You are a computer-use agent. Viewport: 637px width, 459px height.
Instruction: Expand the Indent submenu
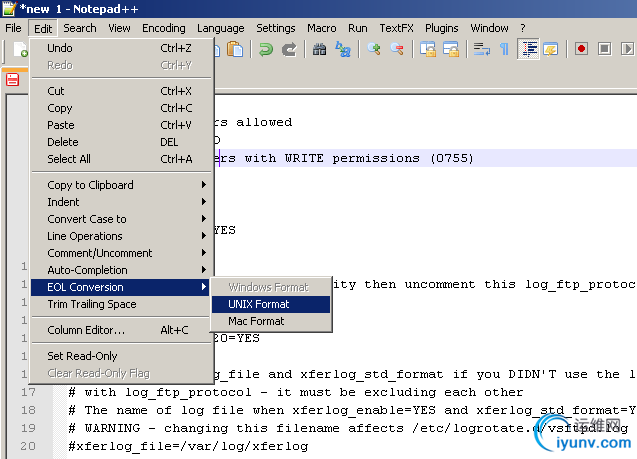121,202
